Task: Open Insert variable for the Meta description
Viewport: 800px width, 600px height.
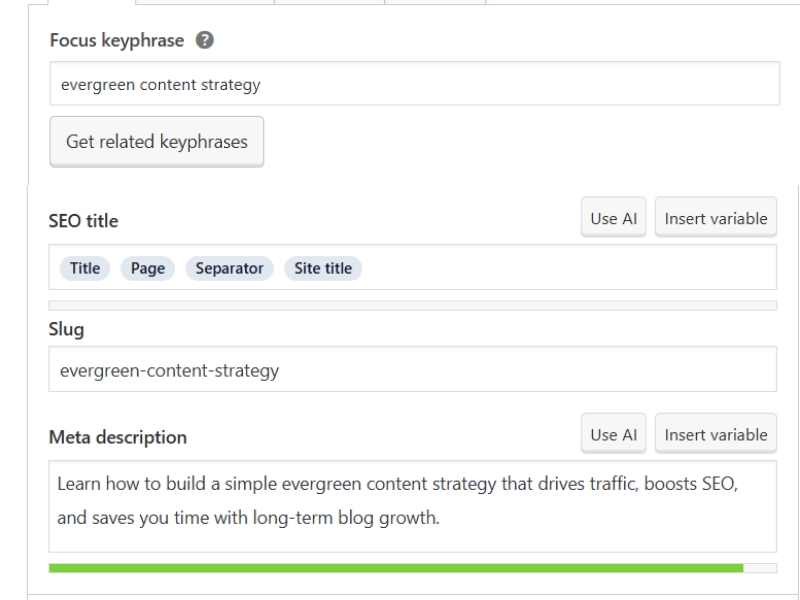Action: click(716, 434)
